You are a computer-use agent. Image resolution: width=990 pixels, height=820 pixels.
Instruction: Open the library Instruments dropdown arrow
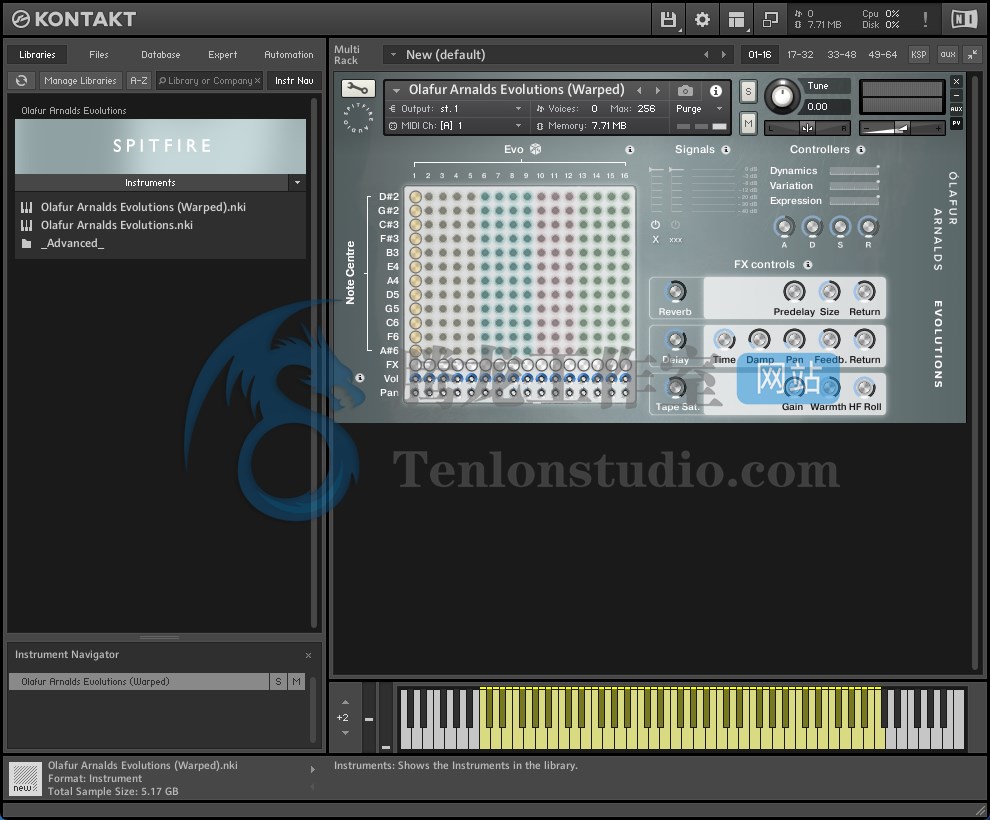297,183
